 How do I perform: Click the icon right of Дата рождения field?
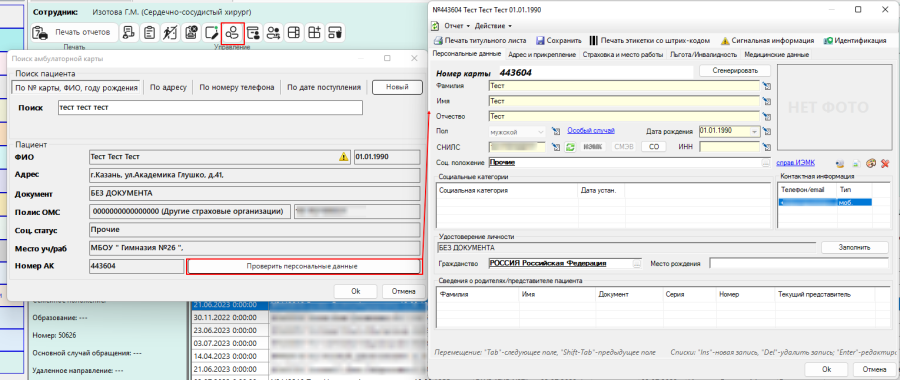pos(766,131)
